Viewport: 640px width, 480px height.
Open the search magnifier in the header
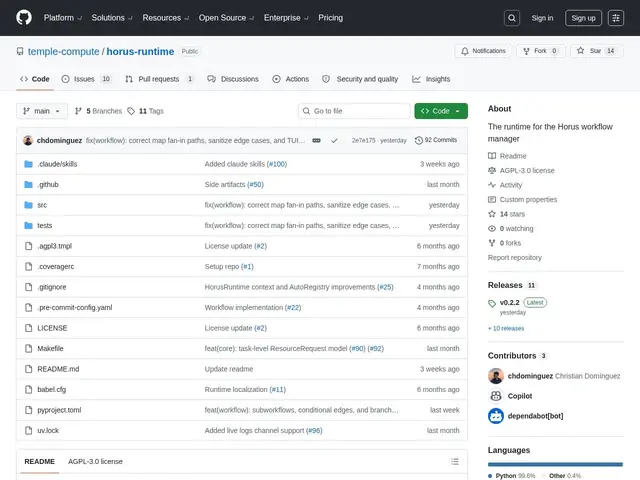tap(512, 18)
